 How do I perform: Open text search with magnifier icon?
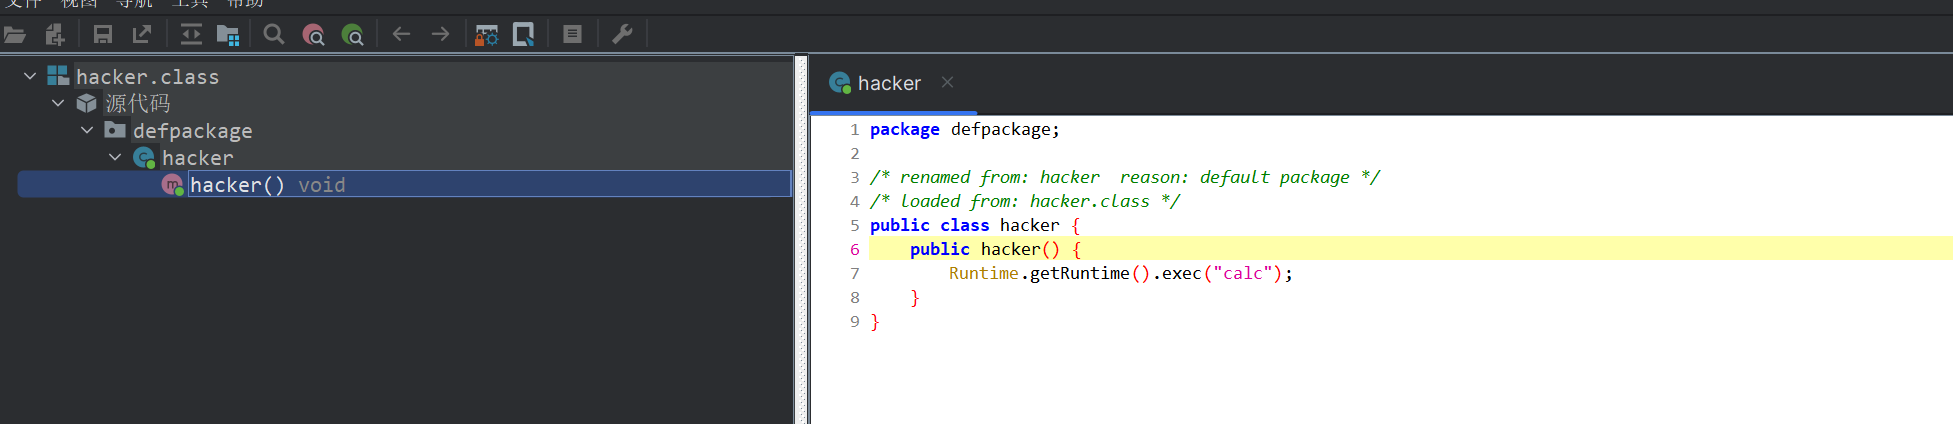(x=273, y=35)
